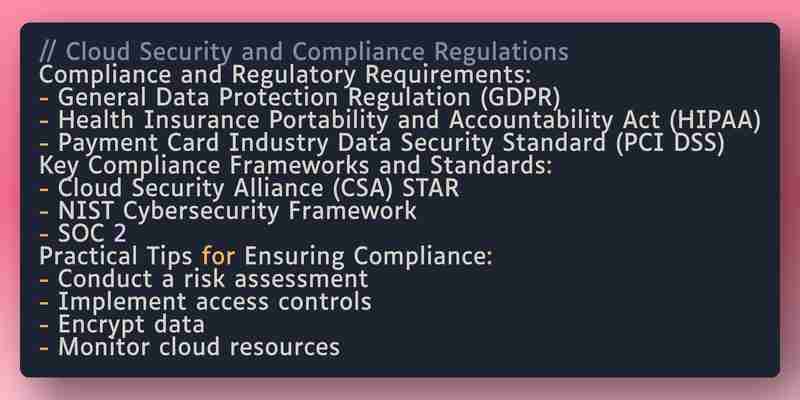This screenshot has height=400, width=800.
Task: Click the Cloud Security and Compliance Regulations comment
Action: pos(304,52)
